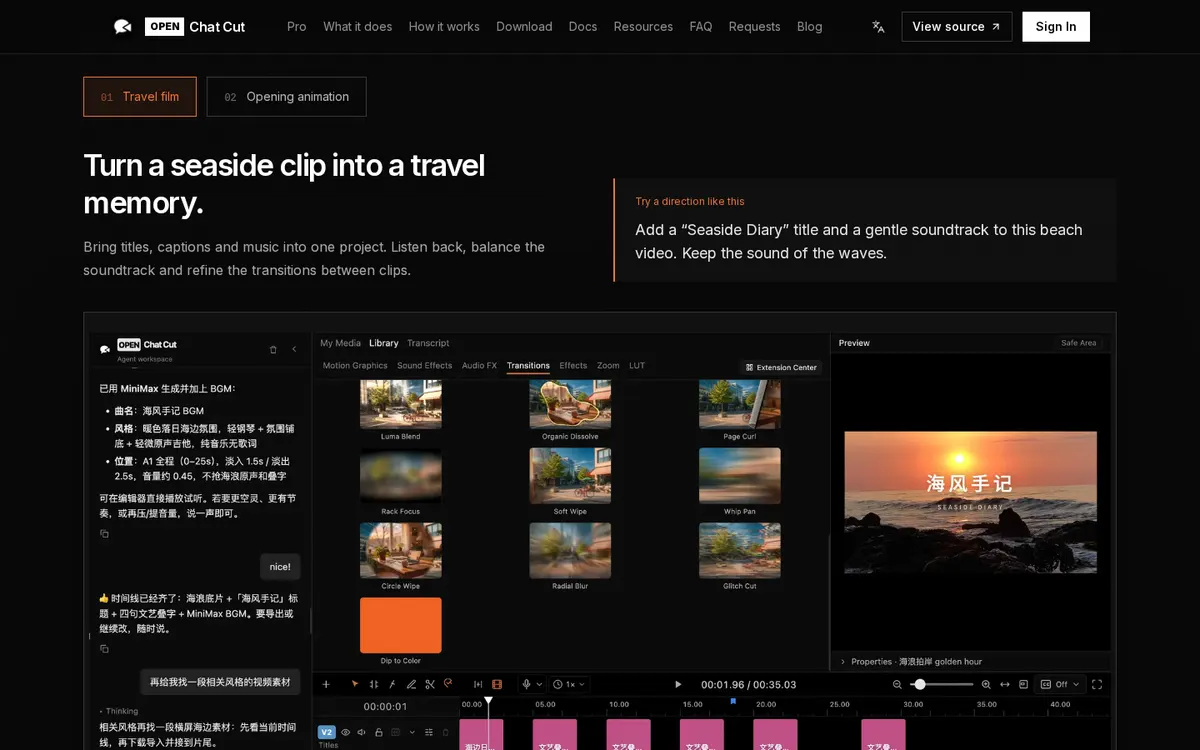Select the scissors cut tool
The image size is (1200, 750).
pos(430,684)
